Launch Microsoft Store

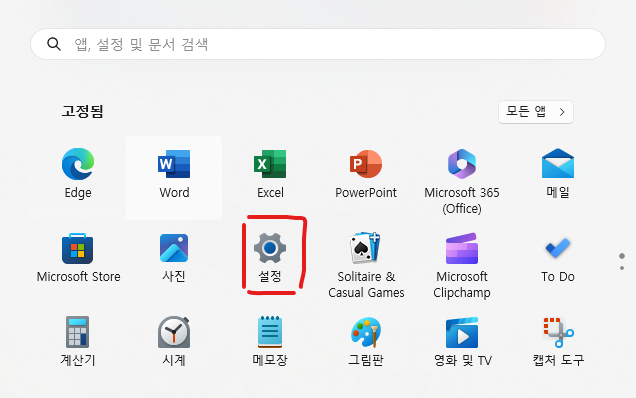click(x=78, y=248)
